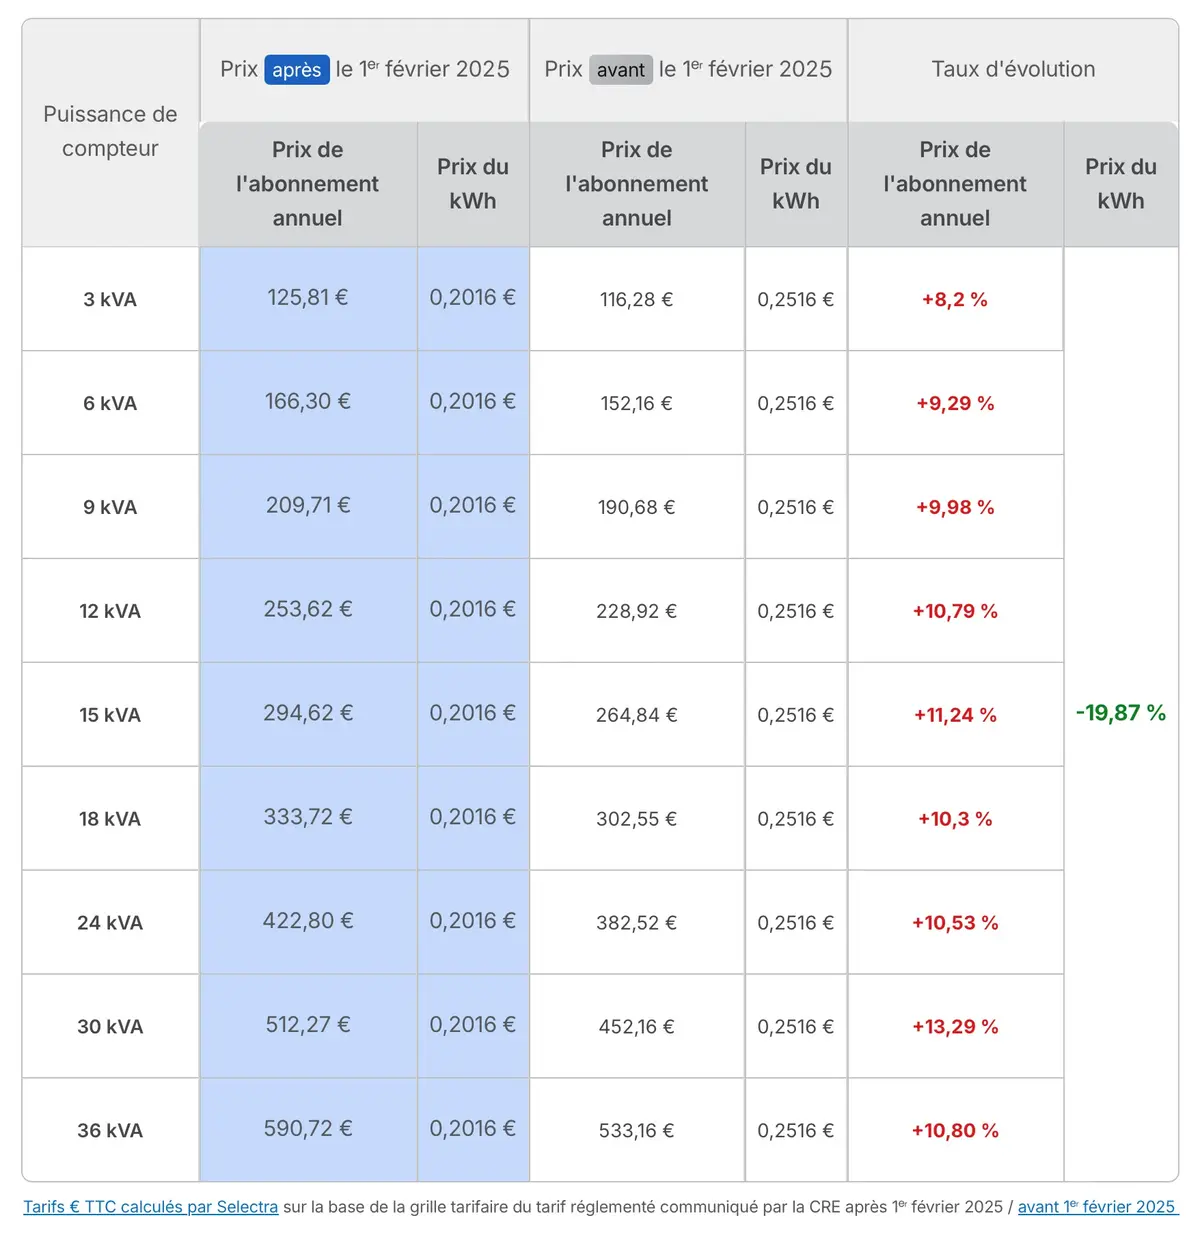1200x1233 pixels.
Task: Select the 'Puissance de compteur' header
Action: click(x=110, y=131)
